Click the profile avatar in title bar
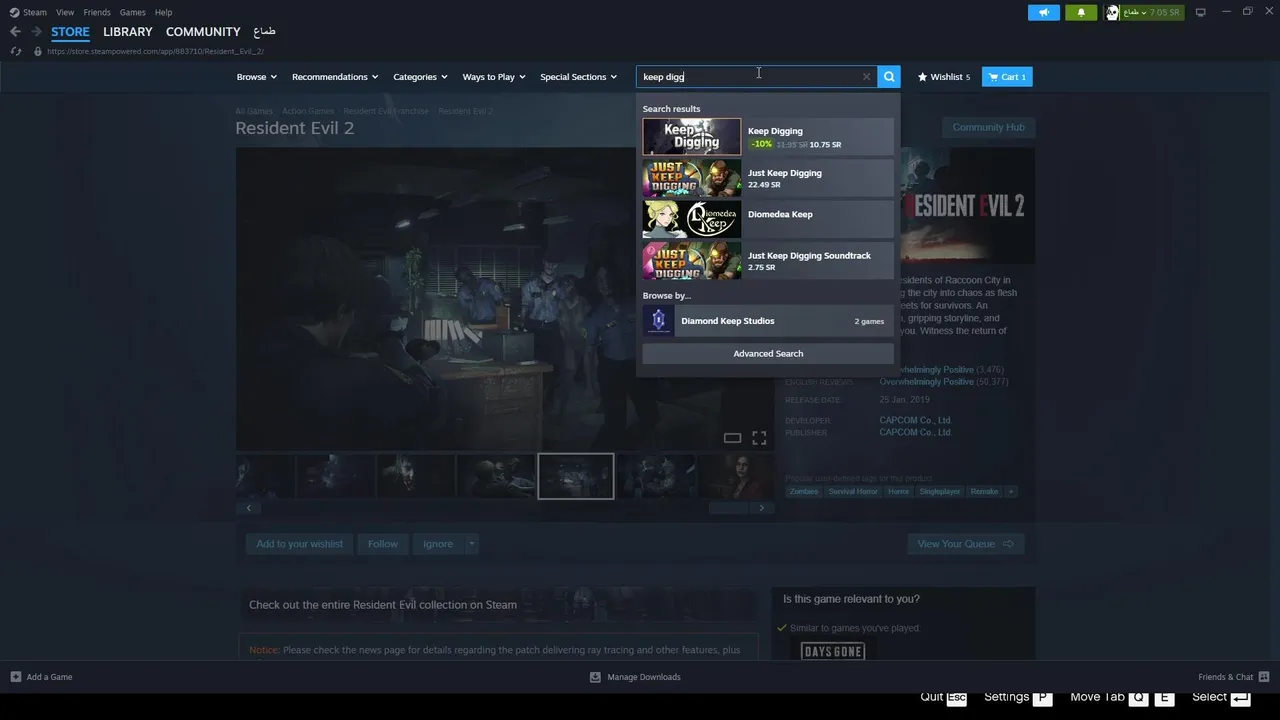The image size is (1280, 720). point(1112,12)
